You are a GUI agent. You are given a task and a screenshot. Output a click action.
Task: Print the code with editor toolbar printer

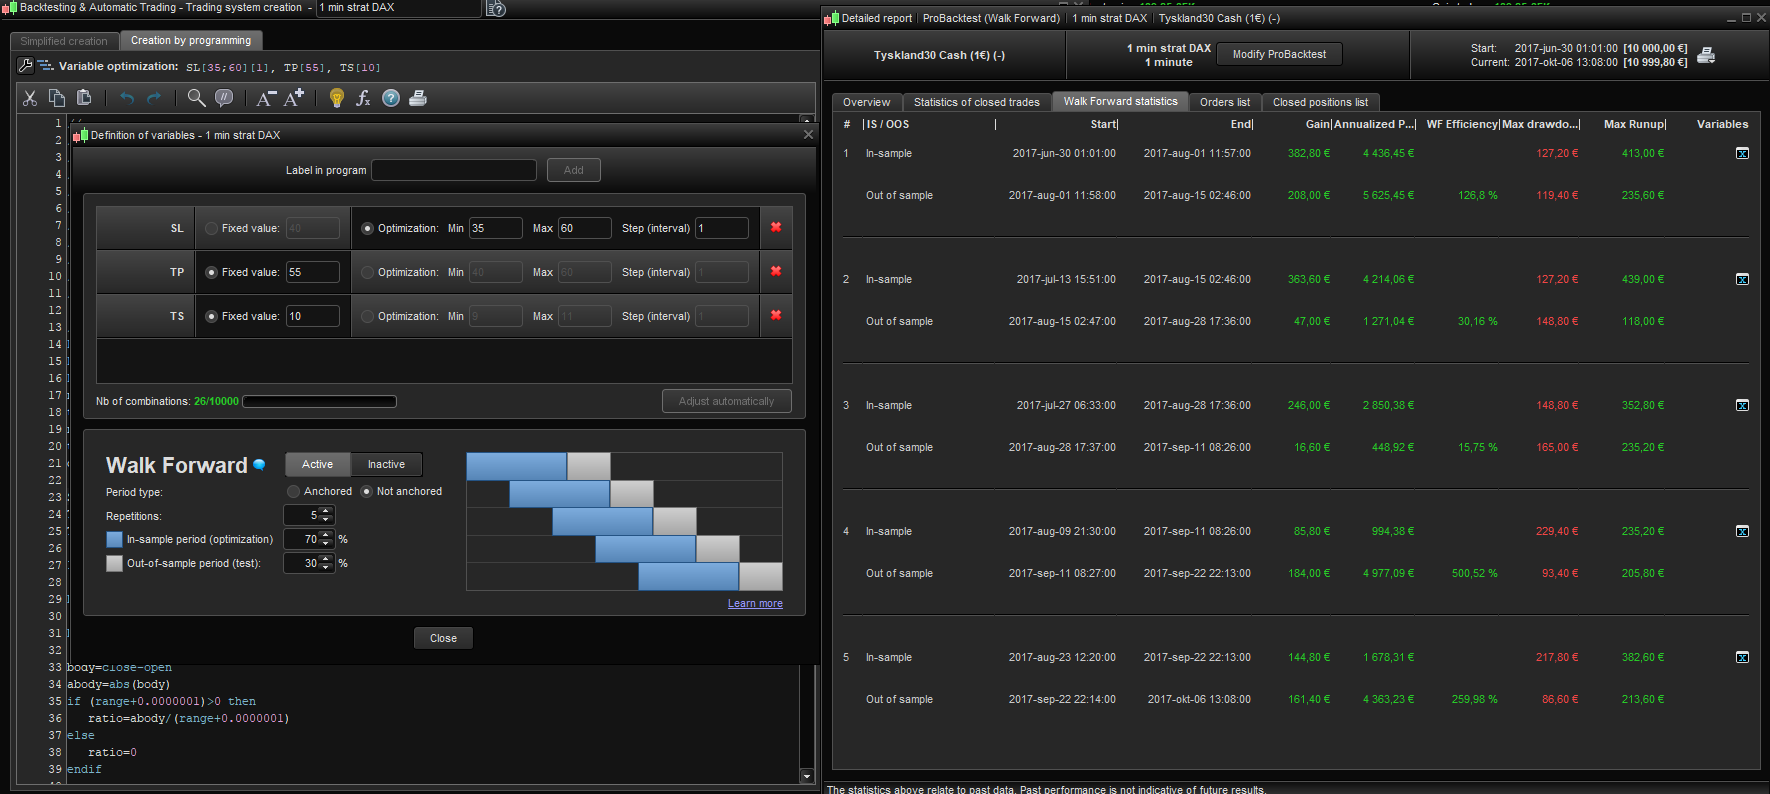tap(418, 98)
